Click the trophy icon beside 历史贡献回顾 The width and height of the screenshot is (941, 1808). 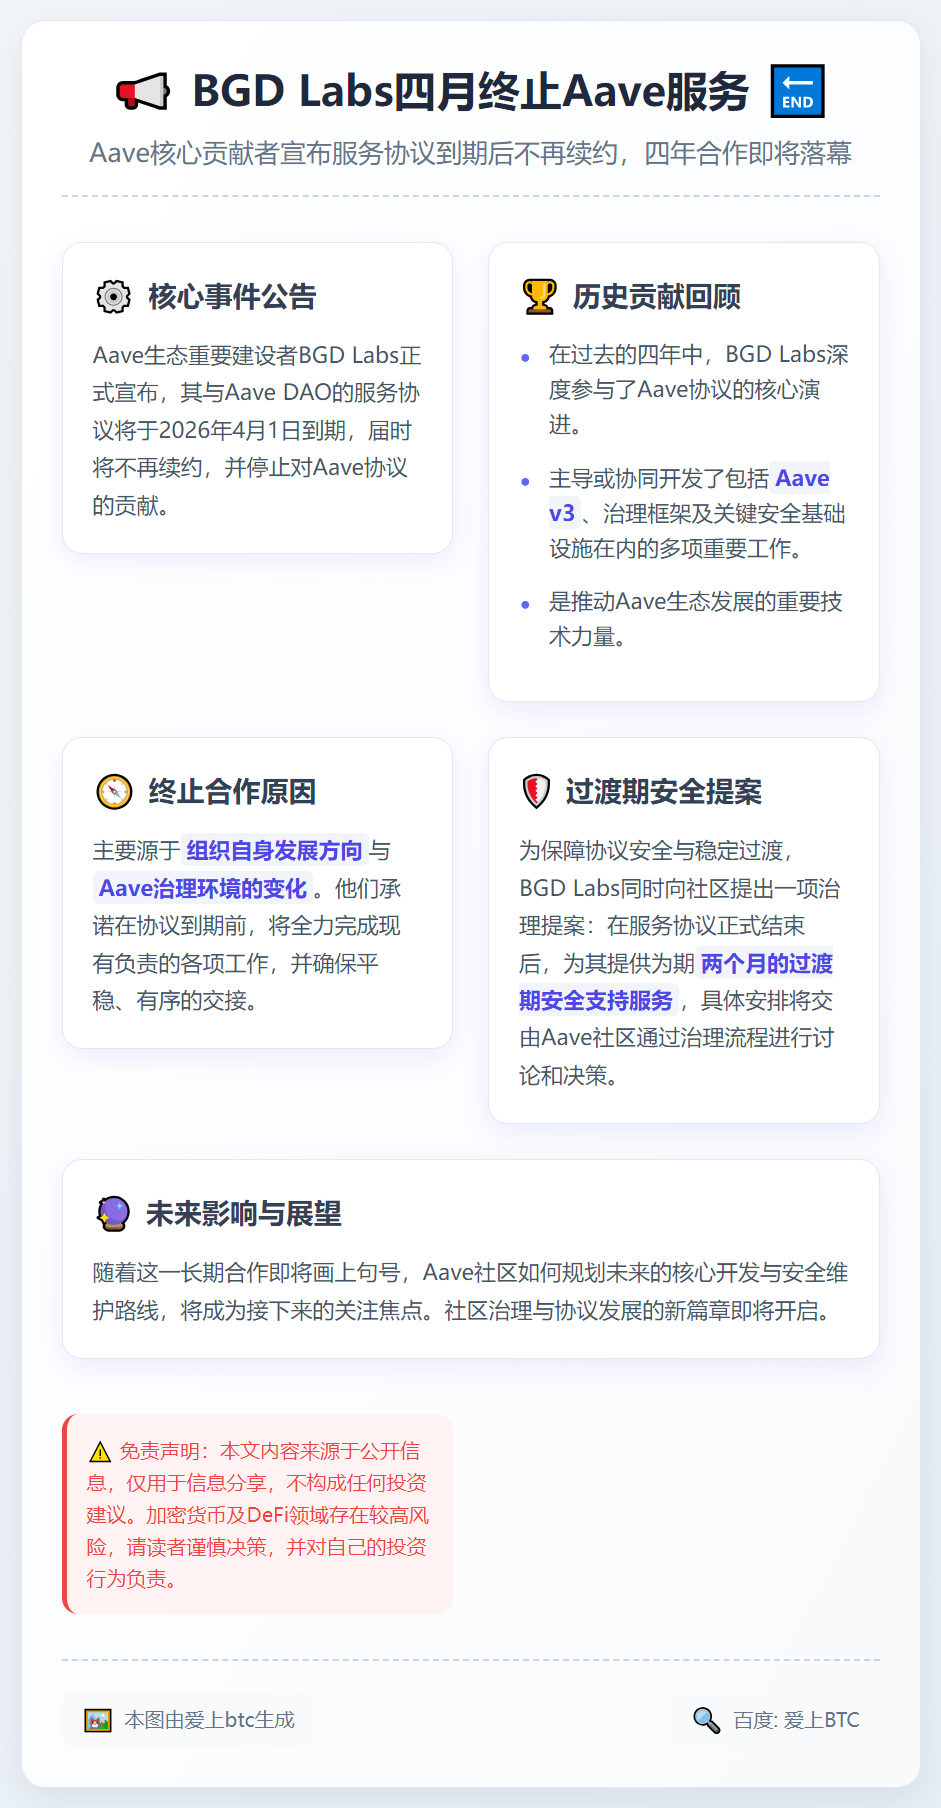pos(540,297)
